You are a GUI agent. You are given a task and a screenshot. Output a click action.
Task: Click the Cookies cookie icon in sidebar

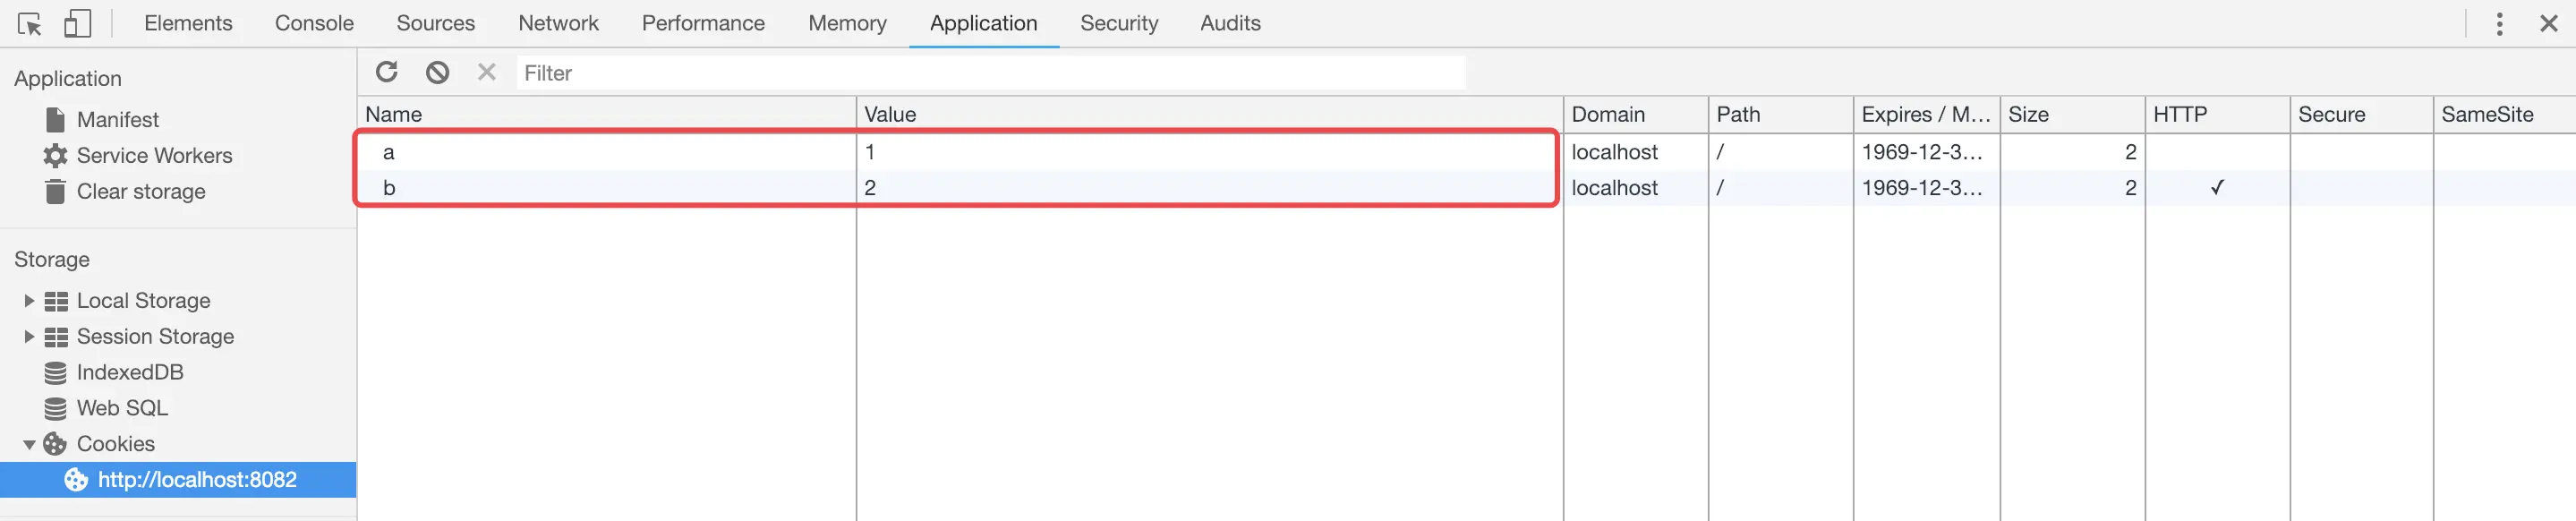point(55,443)
